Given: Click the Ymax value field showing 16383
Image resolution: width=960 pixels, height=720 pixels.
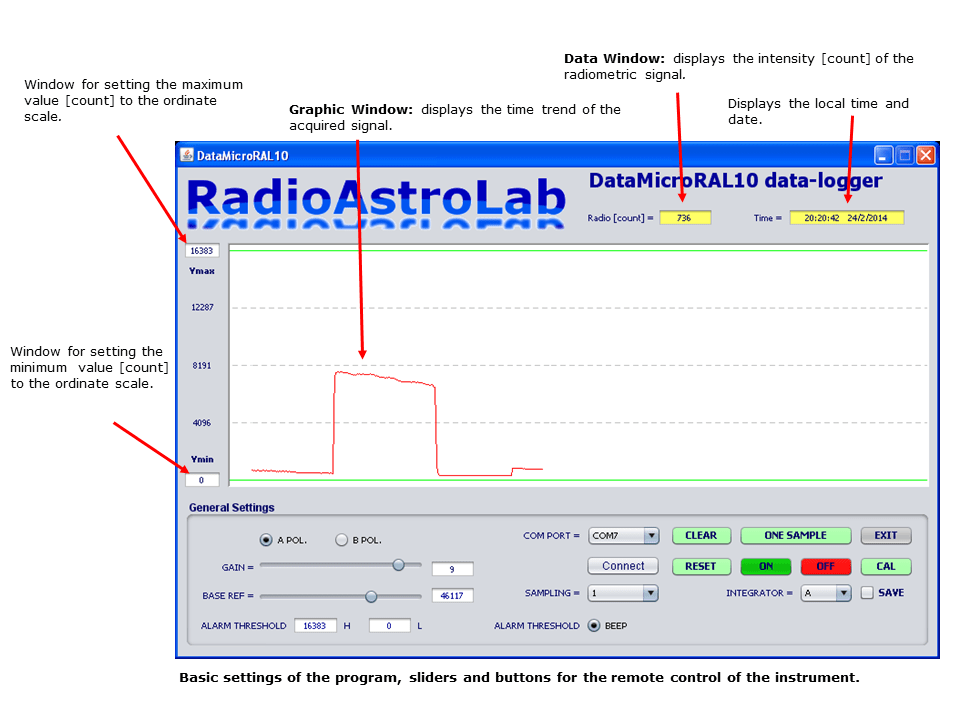Looking at the screenshot, I should [x=202, y=250].
